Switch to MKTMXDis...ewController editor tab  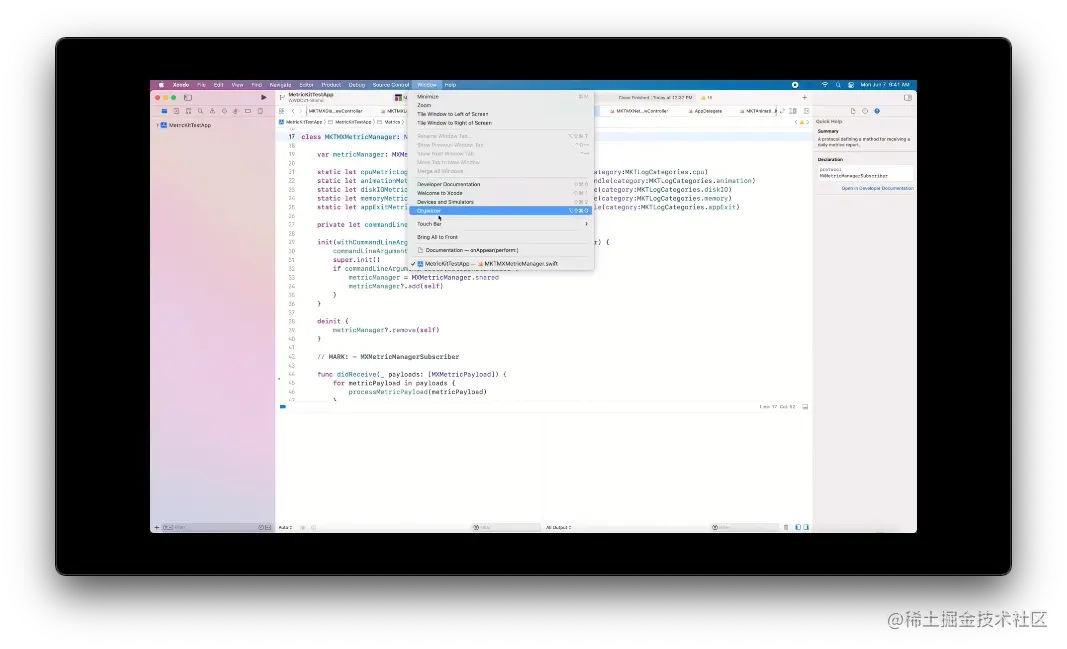[x=335, y=111]
